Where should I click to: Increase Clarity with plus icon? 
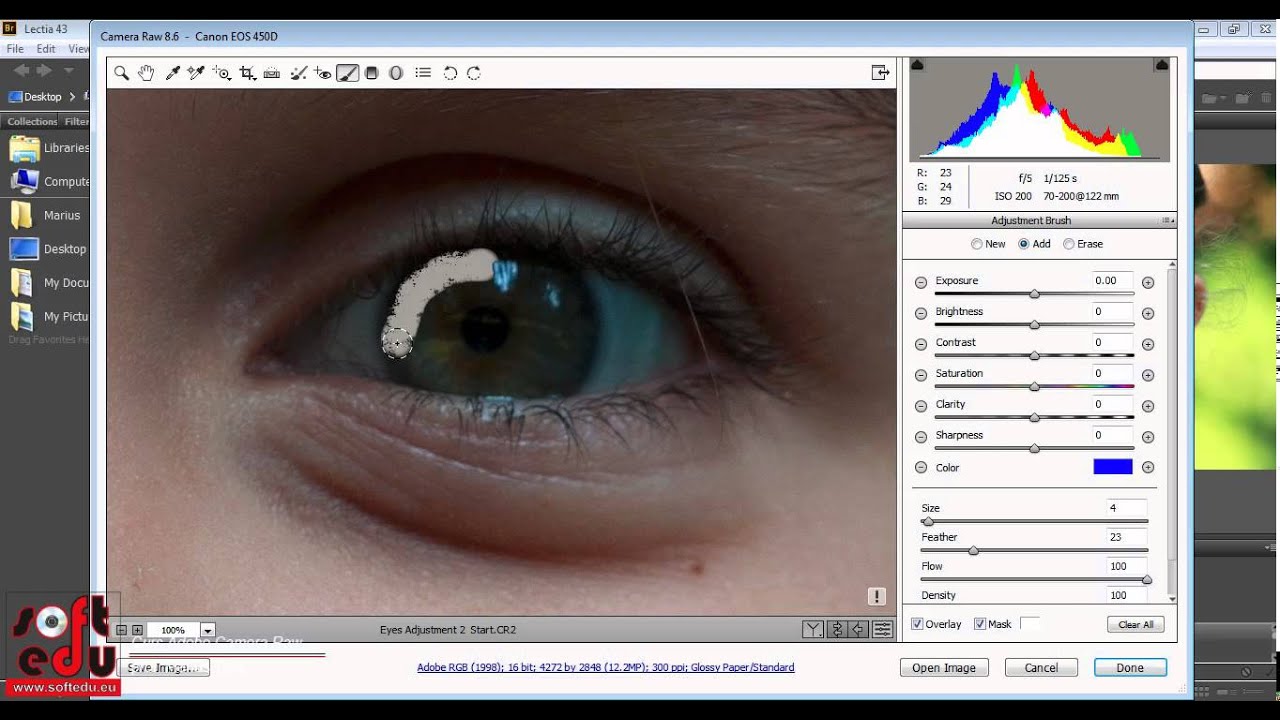[x=1148, y=407]
